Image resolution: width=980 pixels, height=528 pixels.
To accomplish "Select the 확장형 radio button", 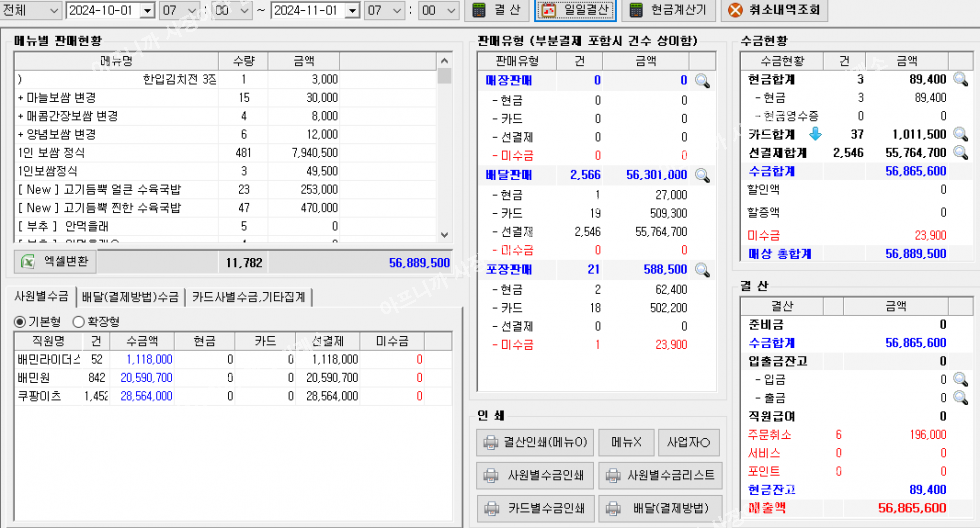I will point(81,322).
